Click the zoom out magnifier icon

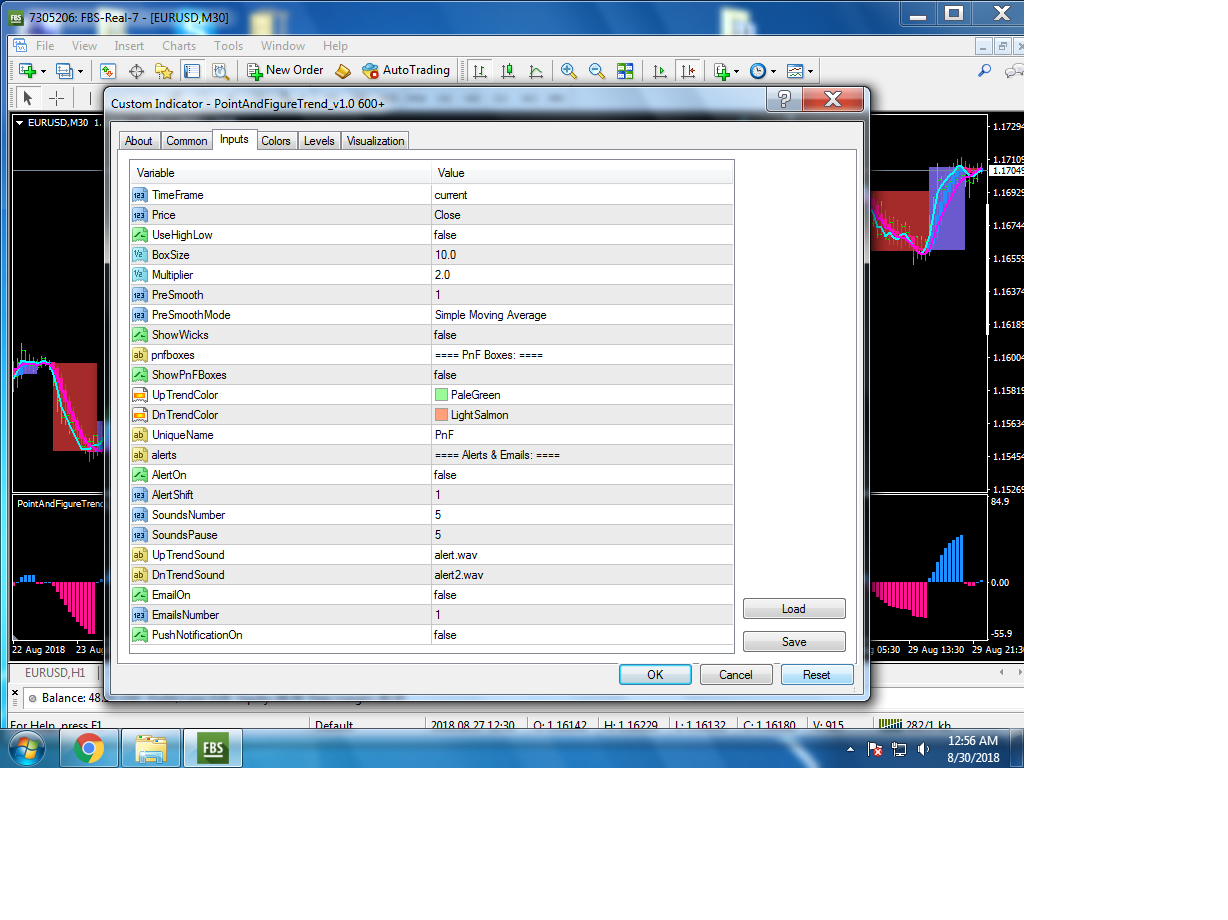click(x=597, y=71)
